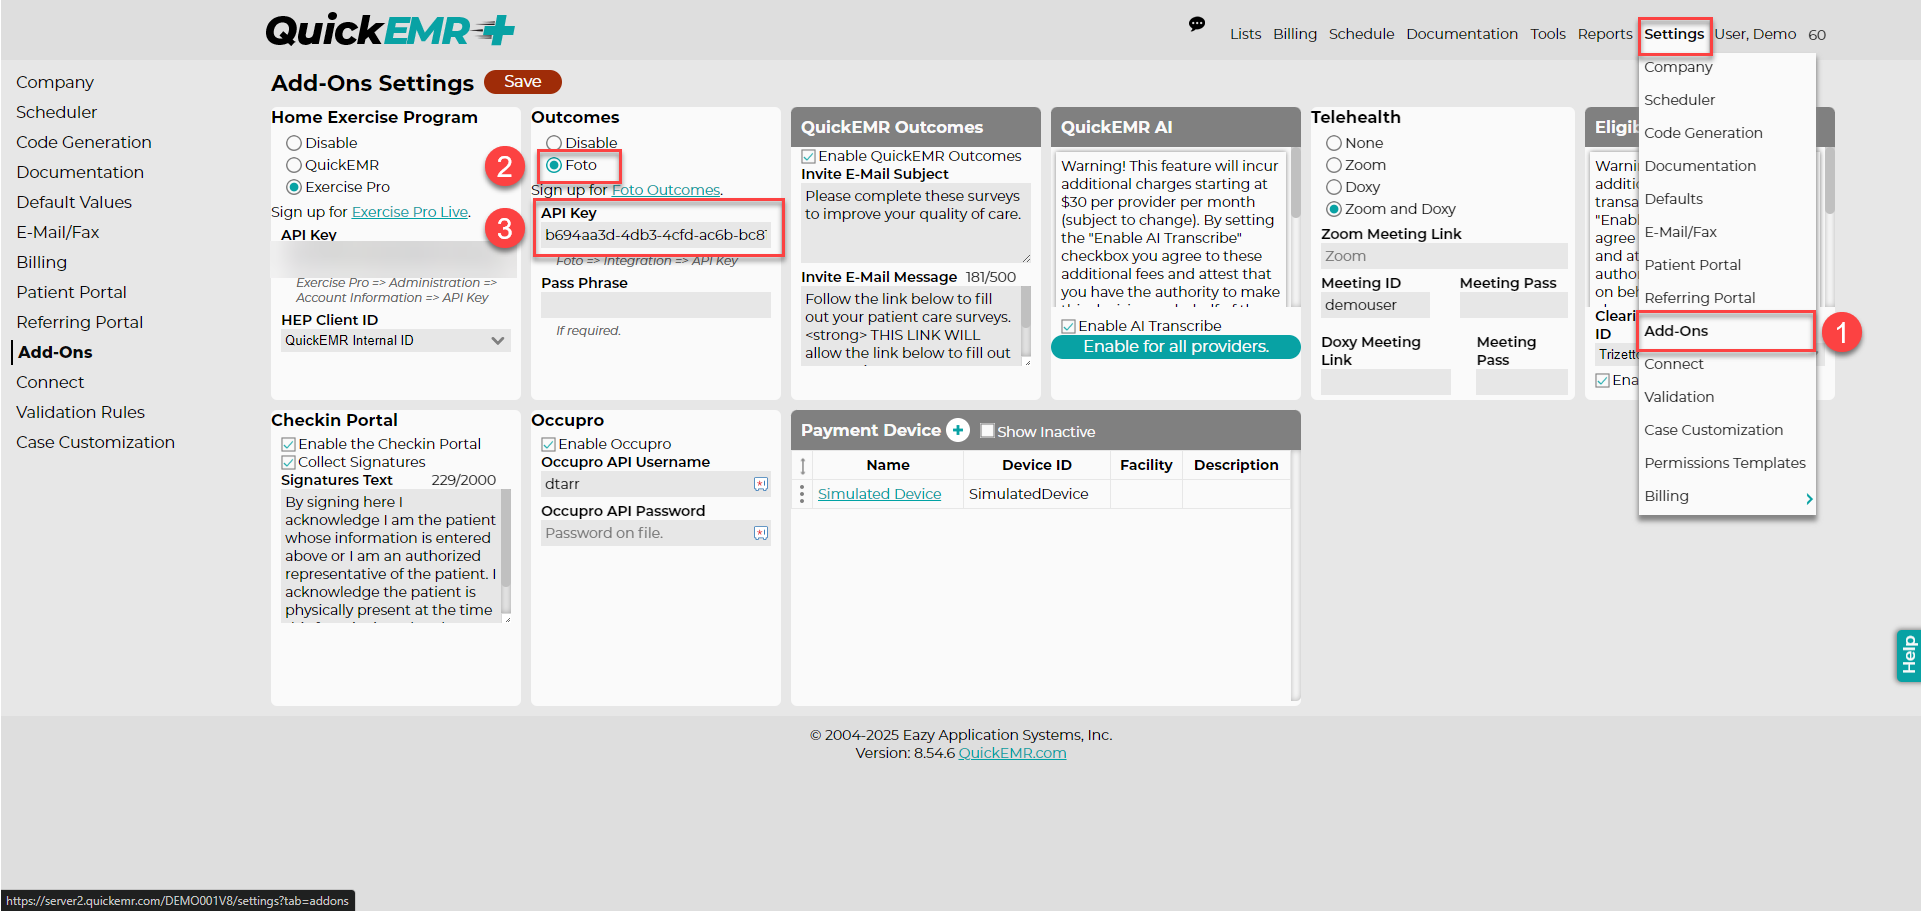Open the Documentation menu in the top navigation

click(1462, 34)
